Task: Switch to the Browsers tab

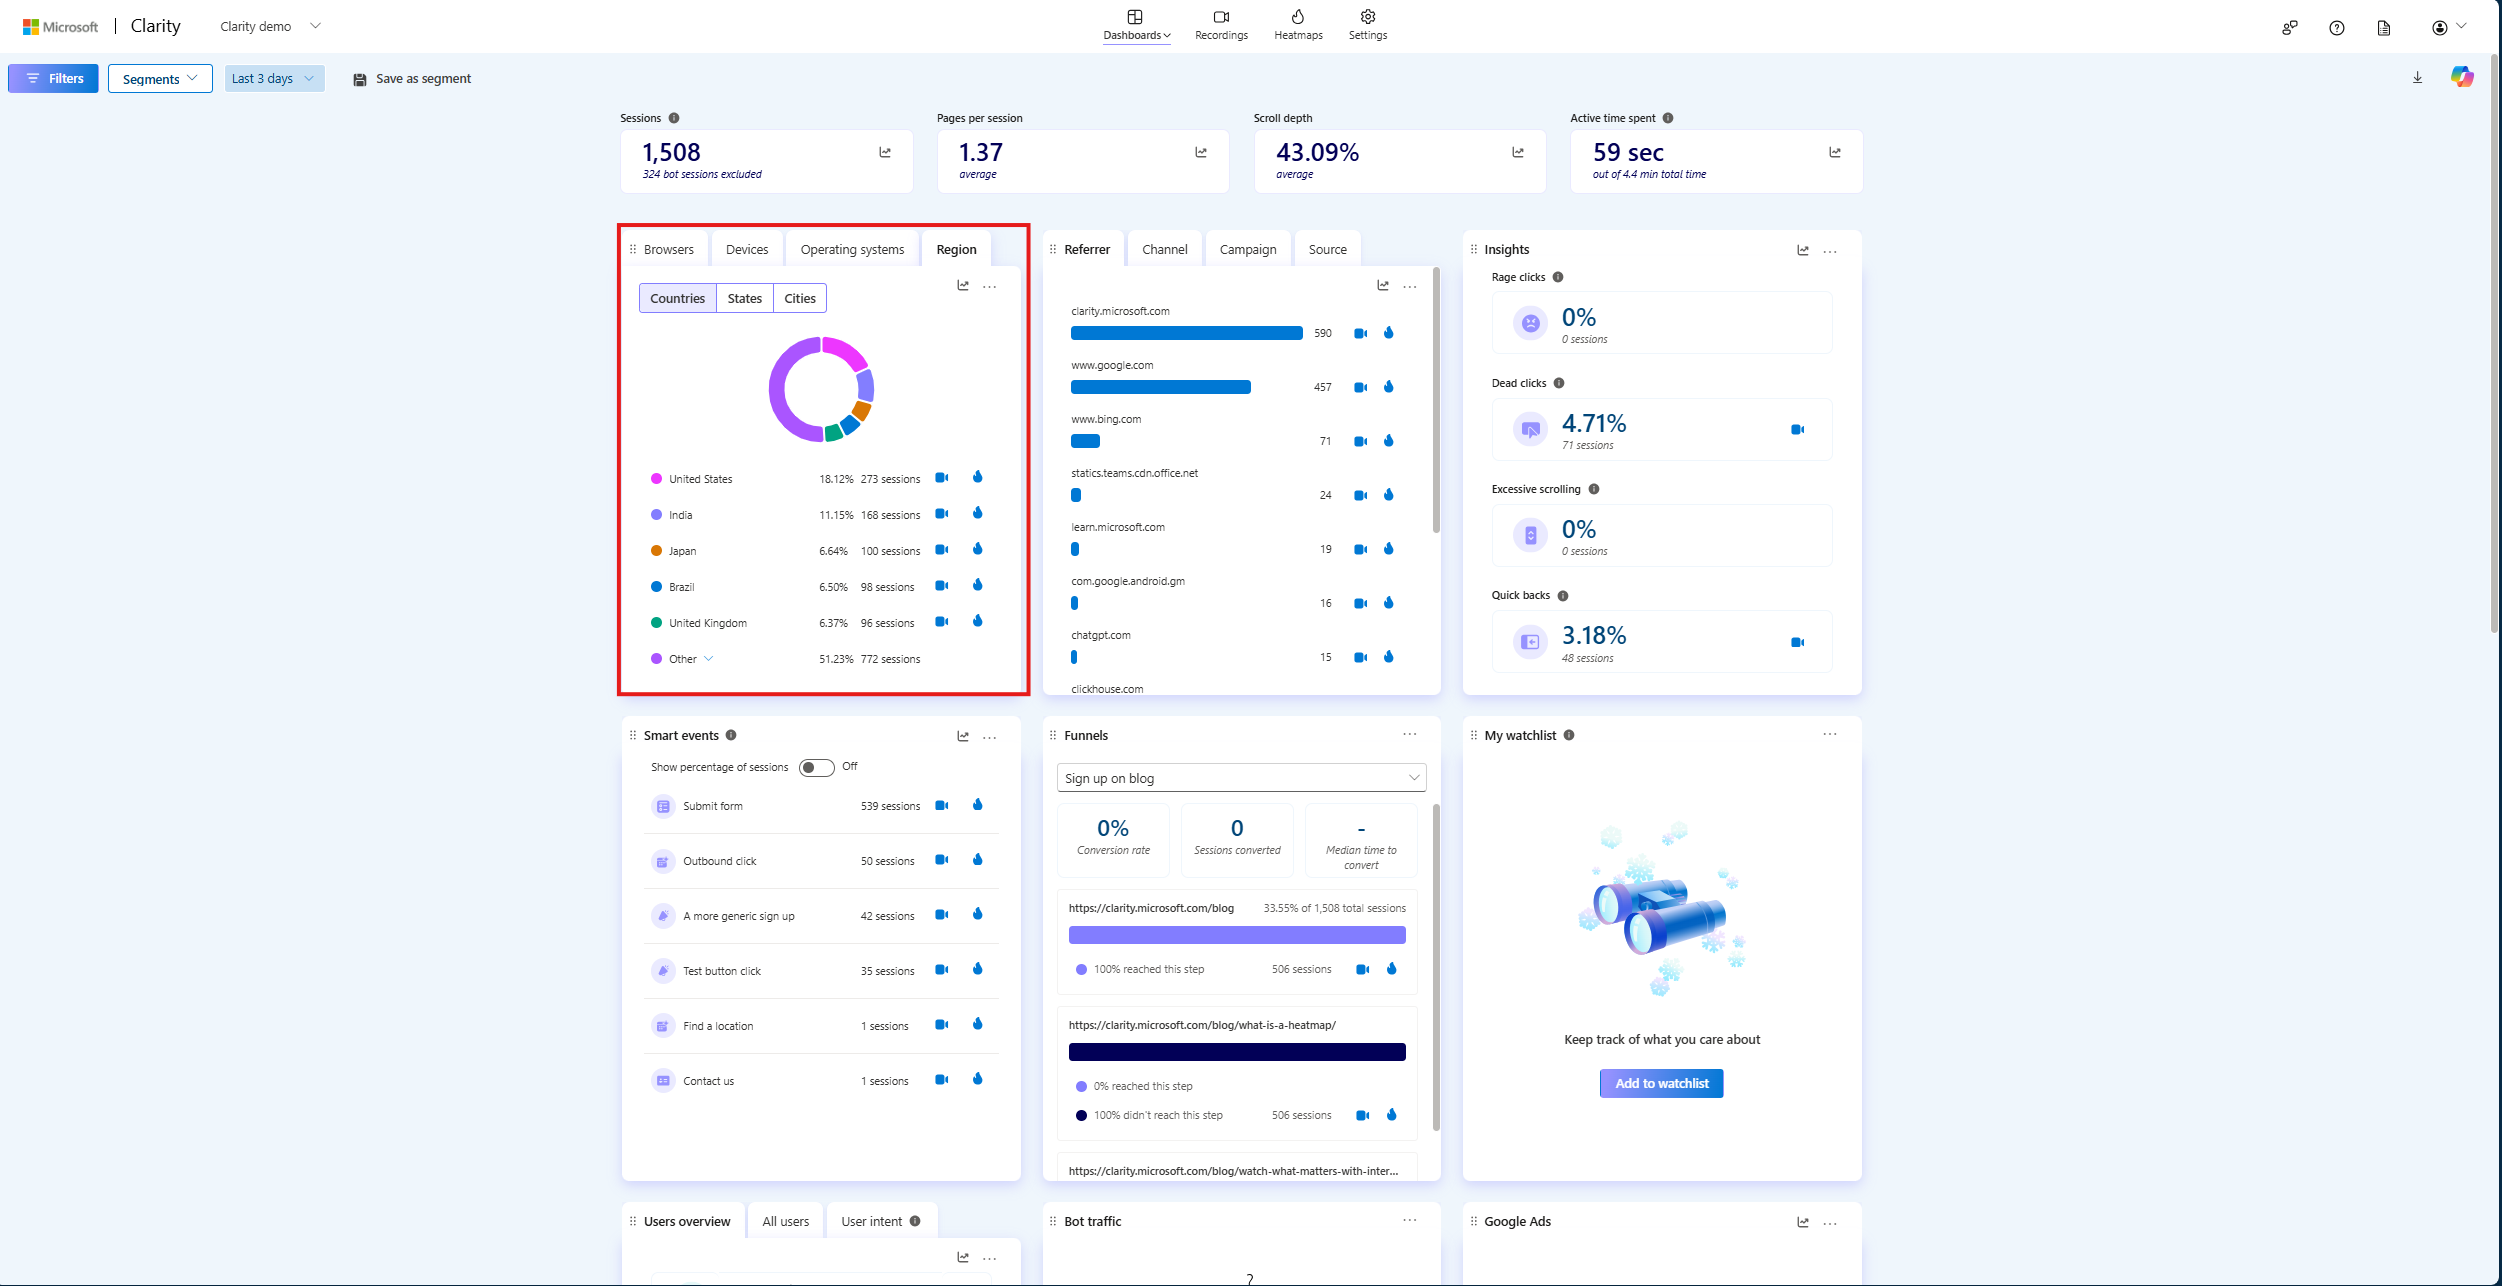Action: 668,249
